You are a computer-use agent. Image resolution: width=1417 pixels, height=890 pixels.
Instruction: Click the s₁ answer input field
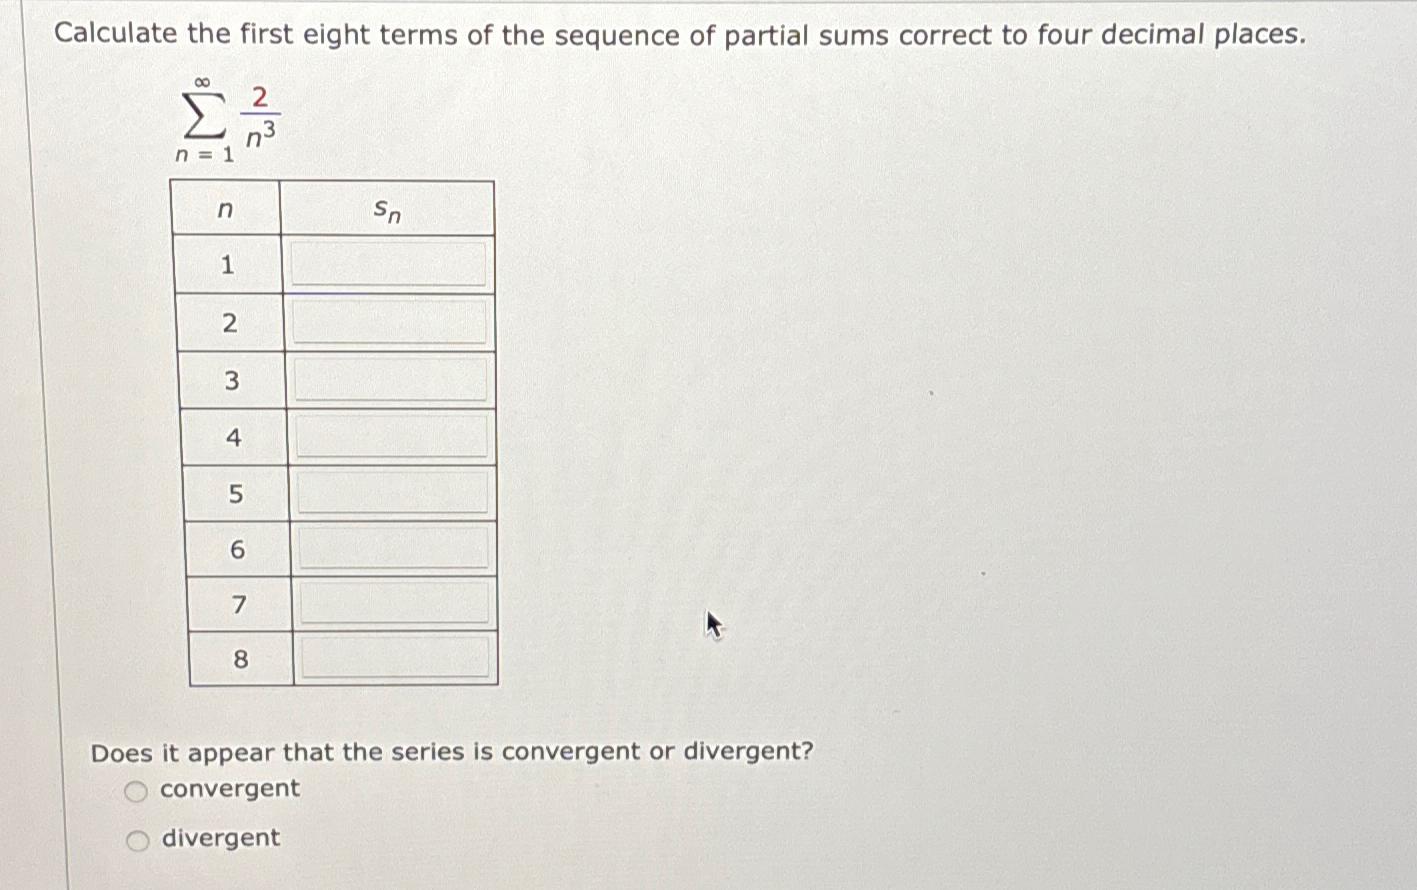click(x=389, y=264)
